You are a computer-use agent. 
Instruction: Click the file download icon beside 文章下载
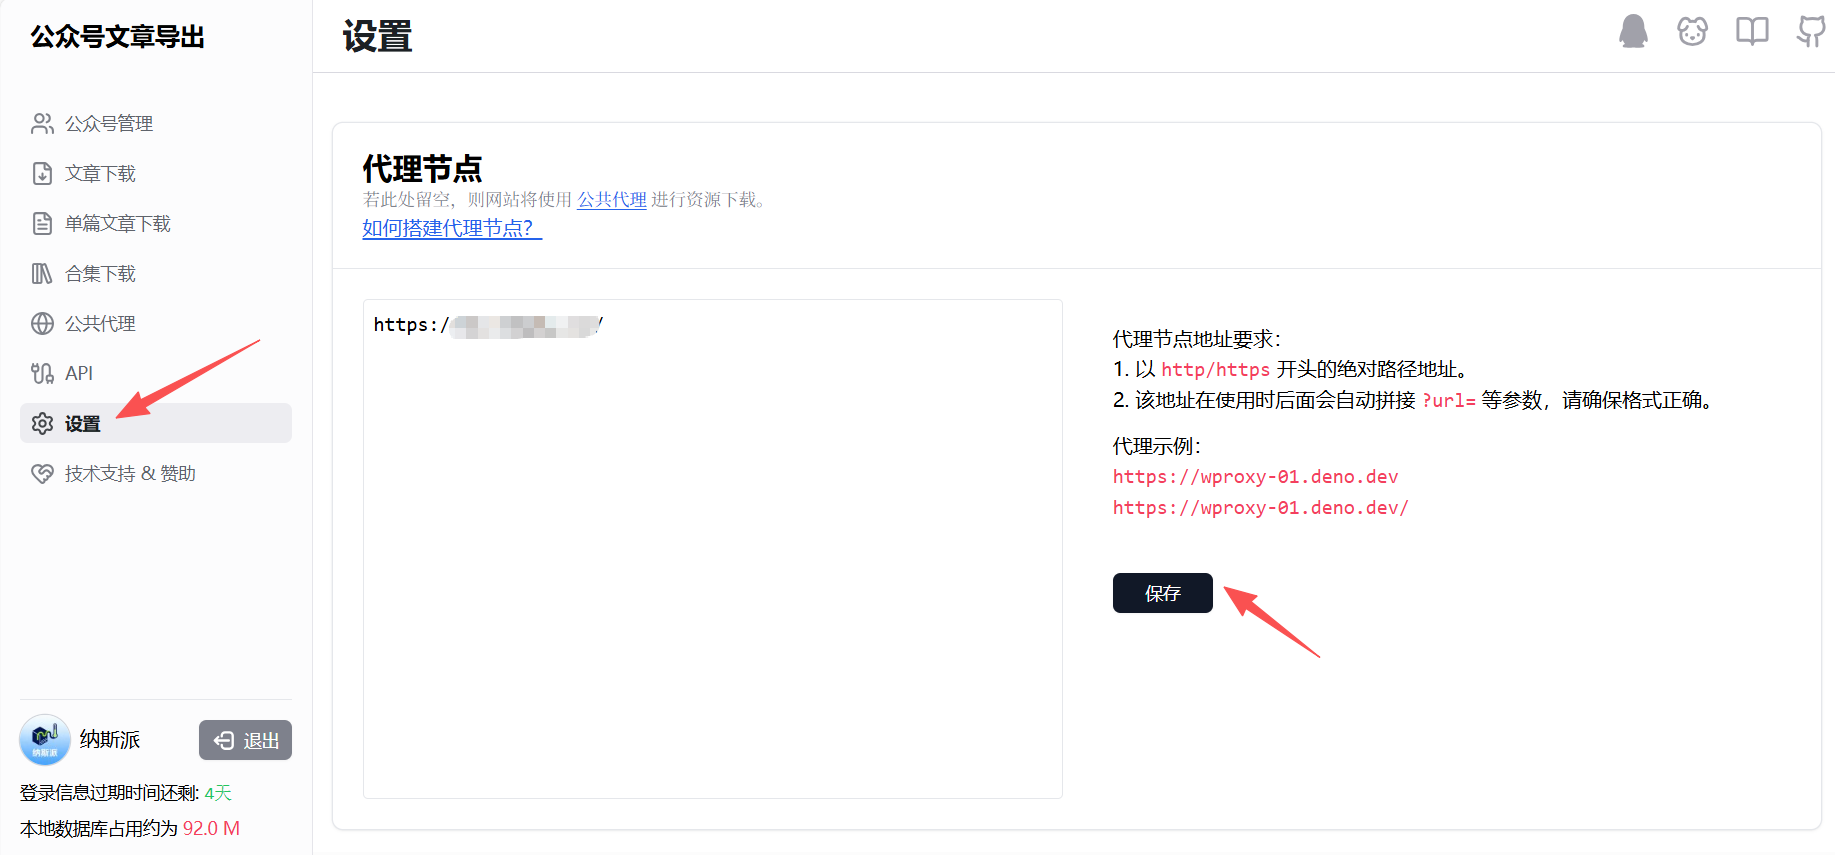click(42, 173)
